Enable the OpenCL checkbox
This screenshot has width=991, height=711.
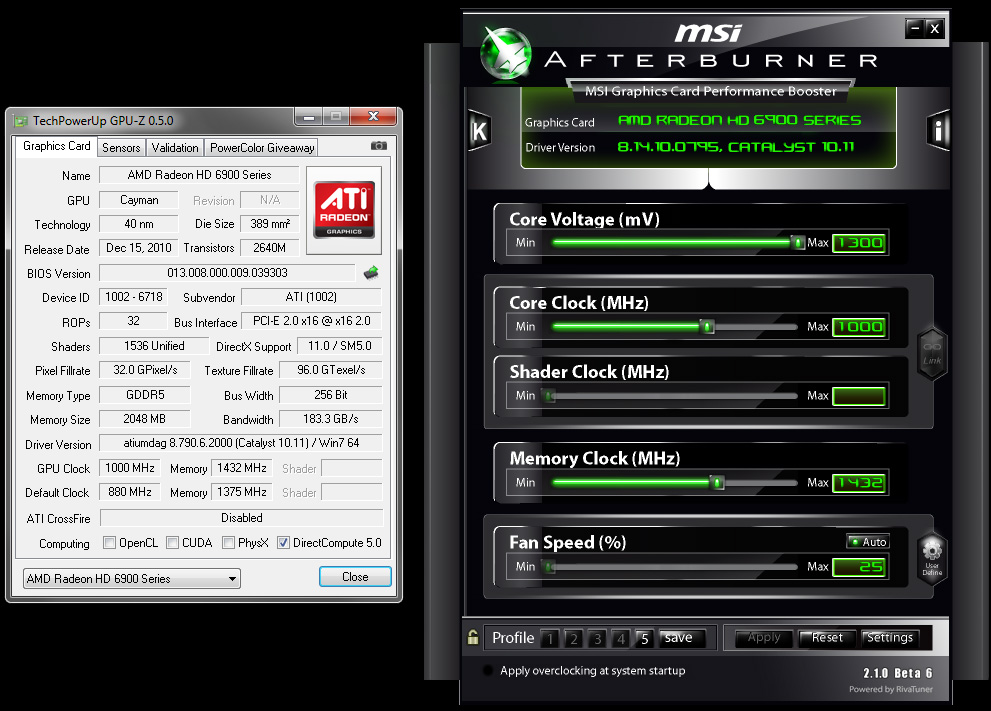coord(110,543)
